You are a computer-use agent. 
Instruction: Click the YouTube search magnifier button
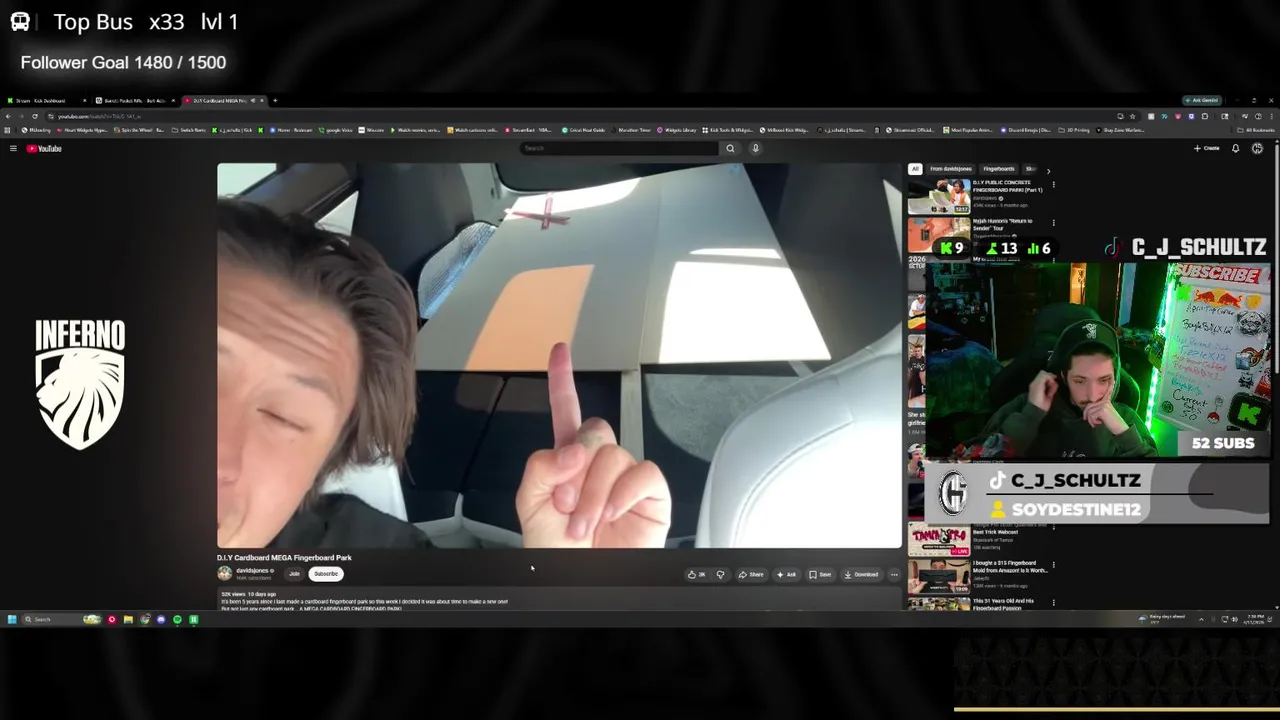coord(730,148)
